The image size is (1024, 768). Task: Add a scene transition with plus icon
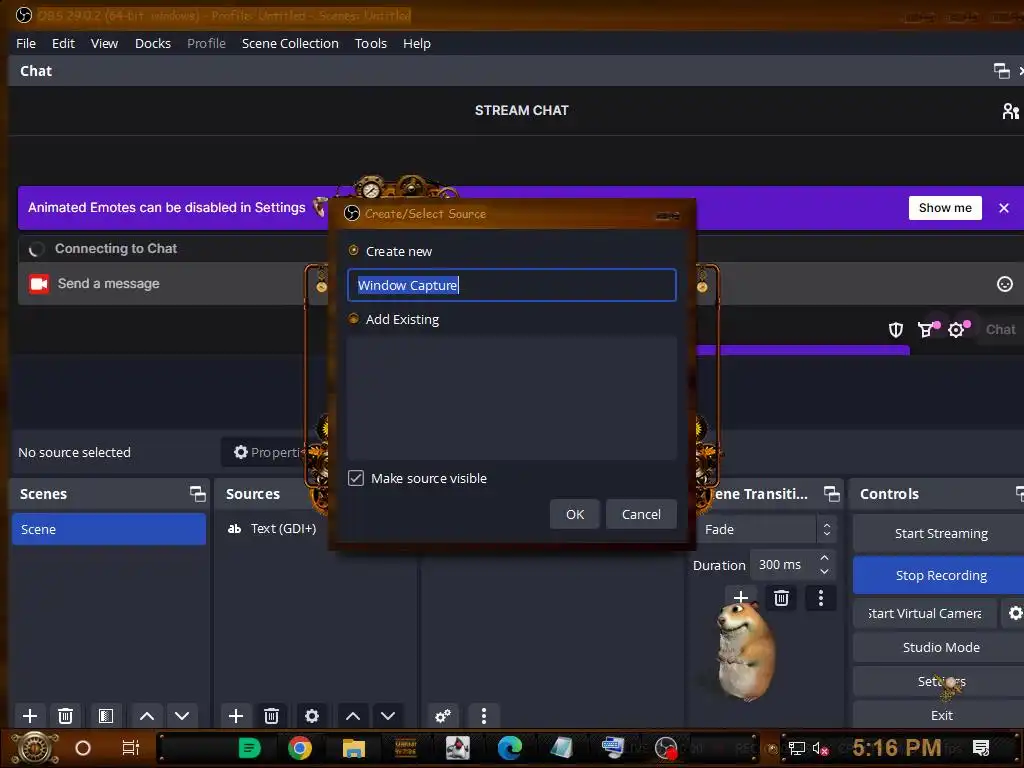[x=741, y=598]
